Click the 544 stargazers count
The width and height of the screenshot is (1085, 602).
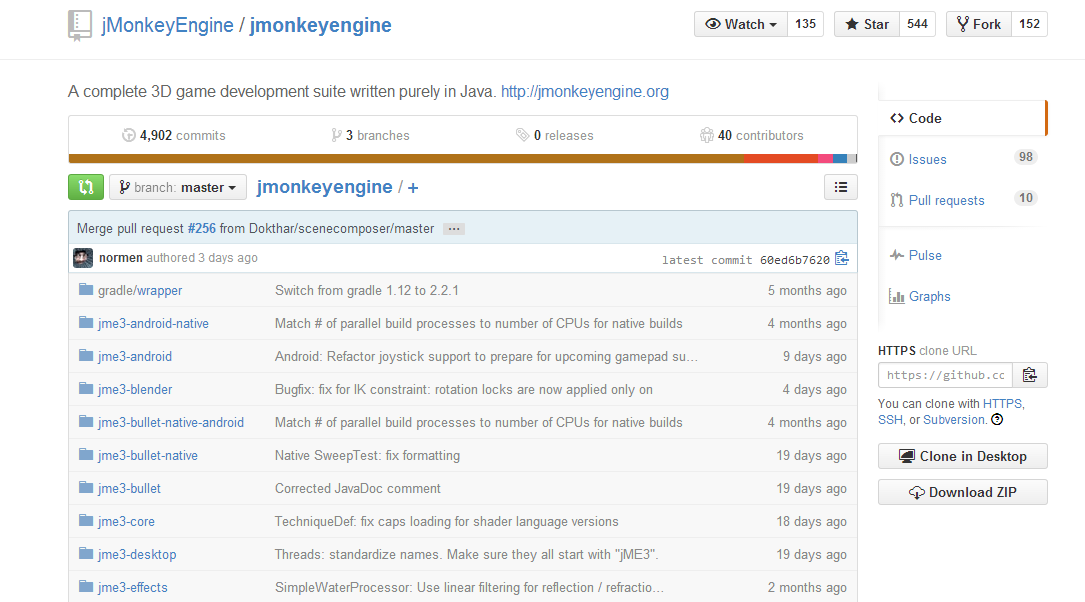point(918,24)
